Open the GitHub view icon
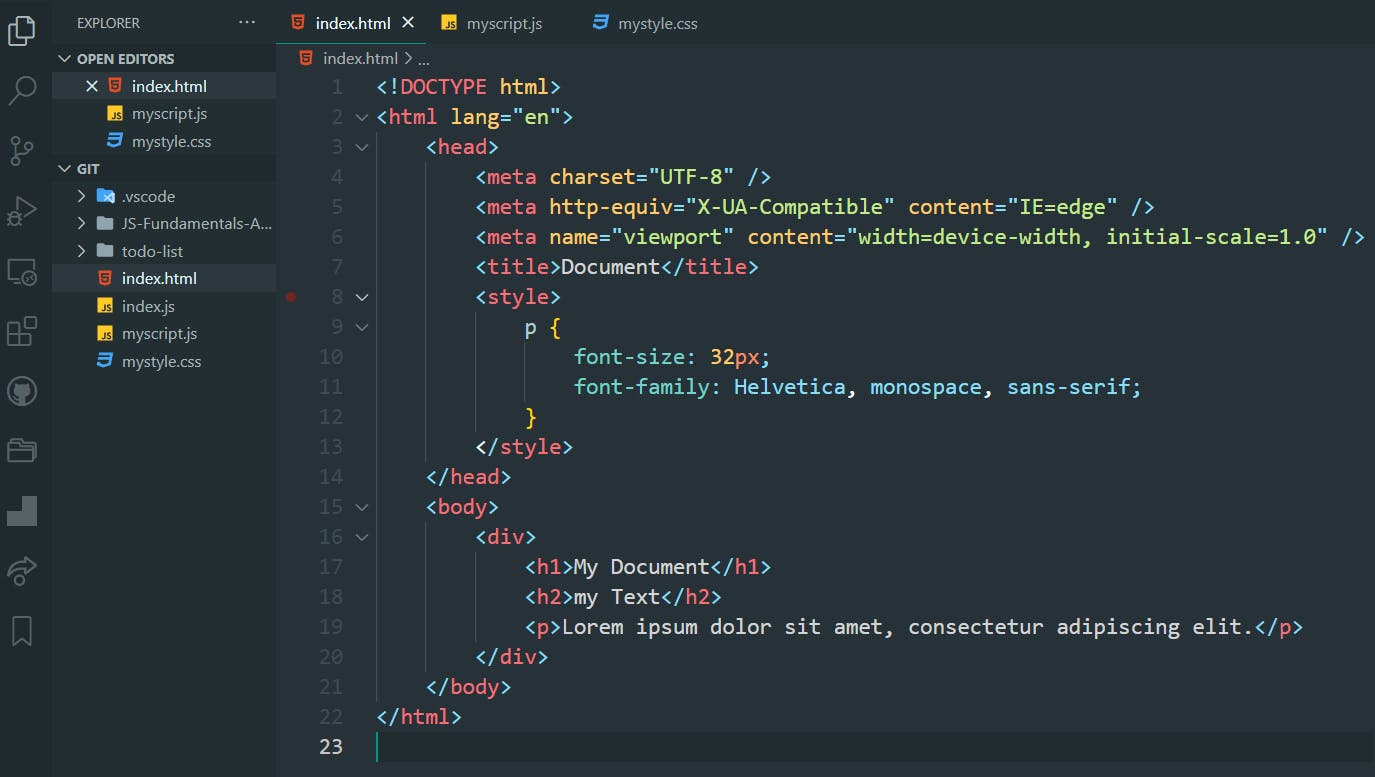The width and height of the screenshot is (1375, 777). 22,391
